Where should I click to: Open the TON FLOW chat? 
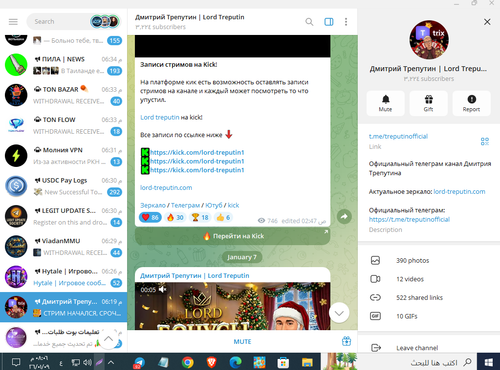tap(63, 125)
